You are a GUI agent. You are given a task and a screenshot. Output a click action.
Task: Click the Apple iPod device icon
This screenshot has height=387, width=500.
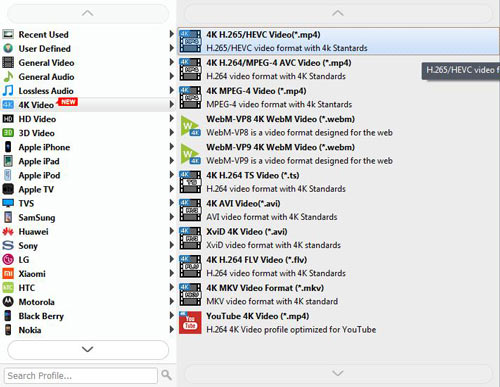click(8, 175)
